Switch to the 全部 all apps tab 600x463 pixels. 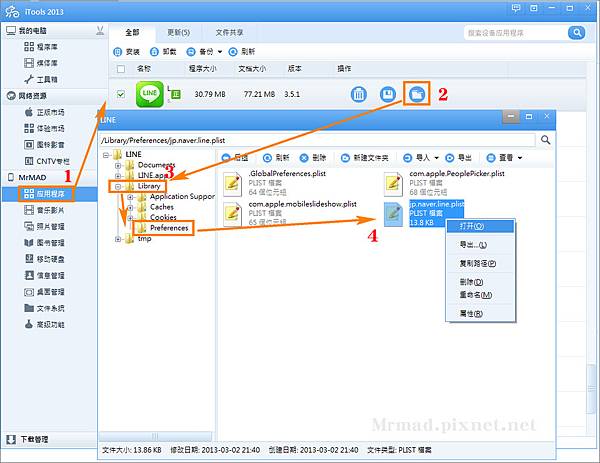pos(132,33)
